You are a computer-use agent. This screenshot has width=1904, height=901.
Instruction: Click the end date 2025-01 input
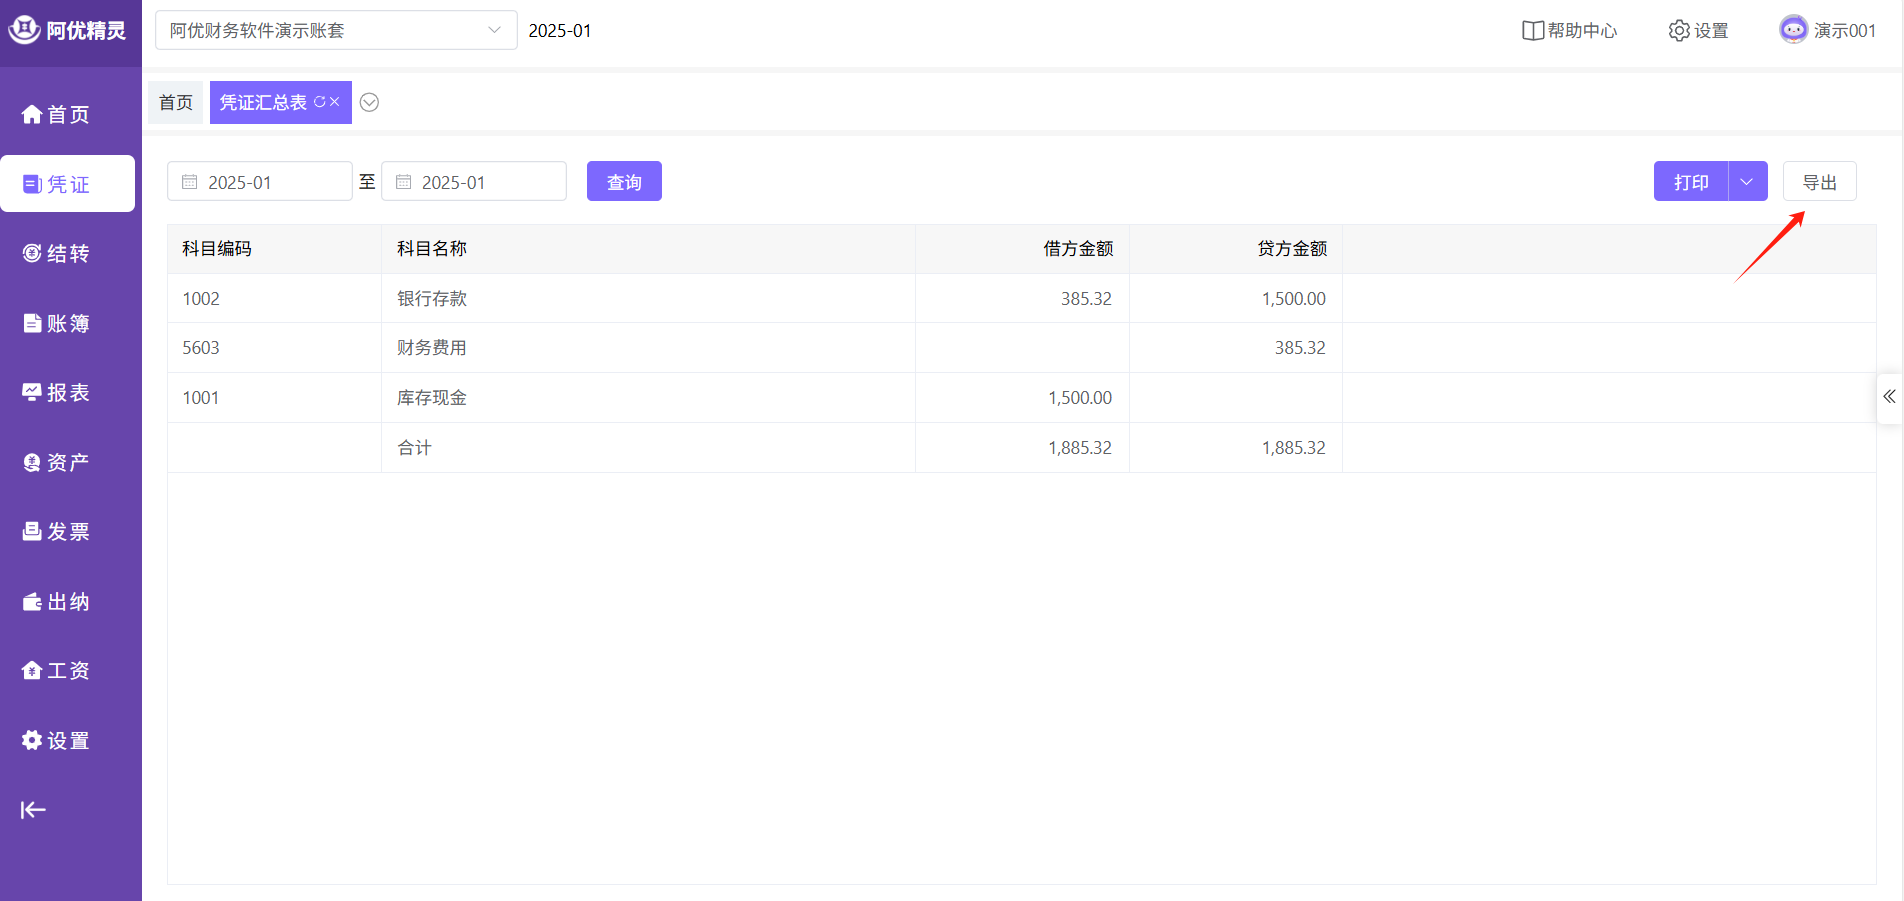pos(474,182)
